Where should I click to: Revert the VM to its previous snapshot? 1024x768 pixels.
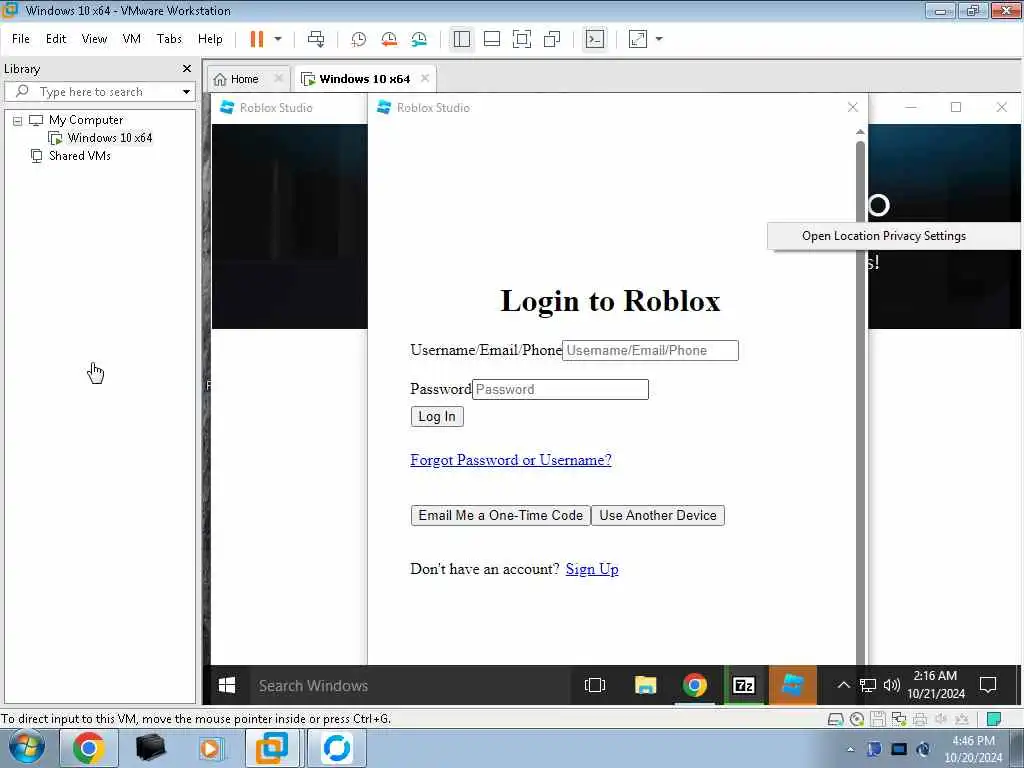[389, 39]
